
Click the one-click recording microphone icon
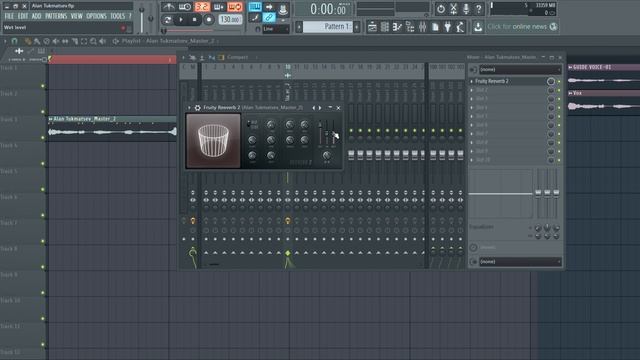pyautogui.click(x=466, y=9)
